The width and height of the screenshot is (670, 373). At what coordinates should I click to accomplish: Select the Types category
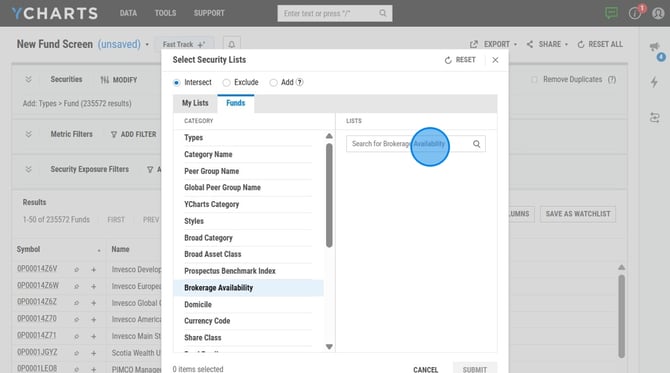point(248,138)
